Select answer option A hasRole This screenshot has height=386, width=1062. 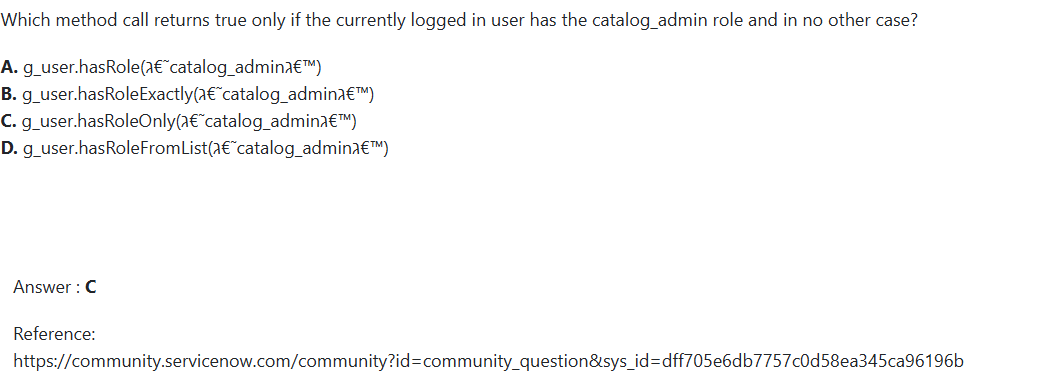(161, 67)
